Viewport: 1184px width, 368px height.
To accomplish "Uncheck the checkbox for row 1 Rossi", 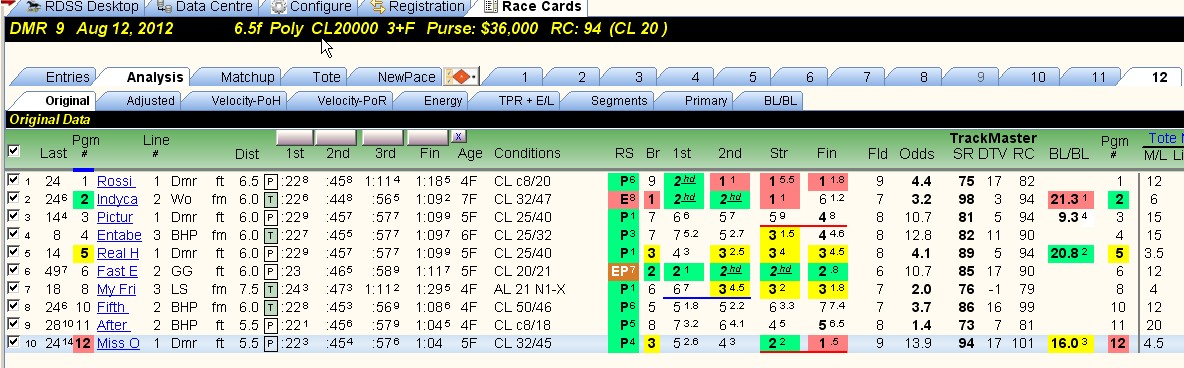I will click(x=13, y=181).
